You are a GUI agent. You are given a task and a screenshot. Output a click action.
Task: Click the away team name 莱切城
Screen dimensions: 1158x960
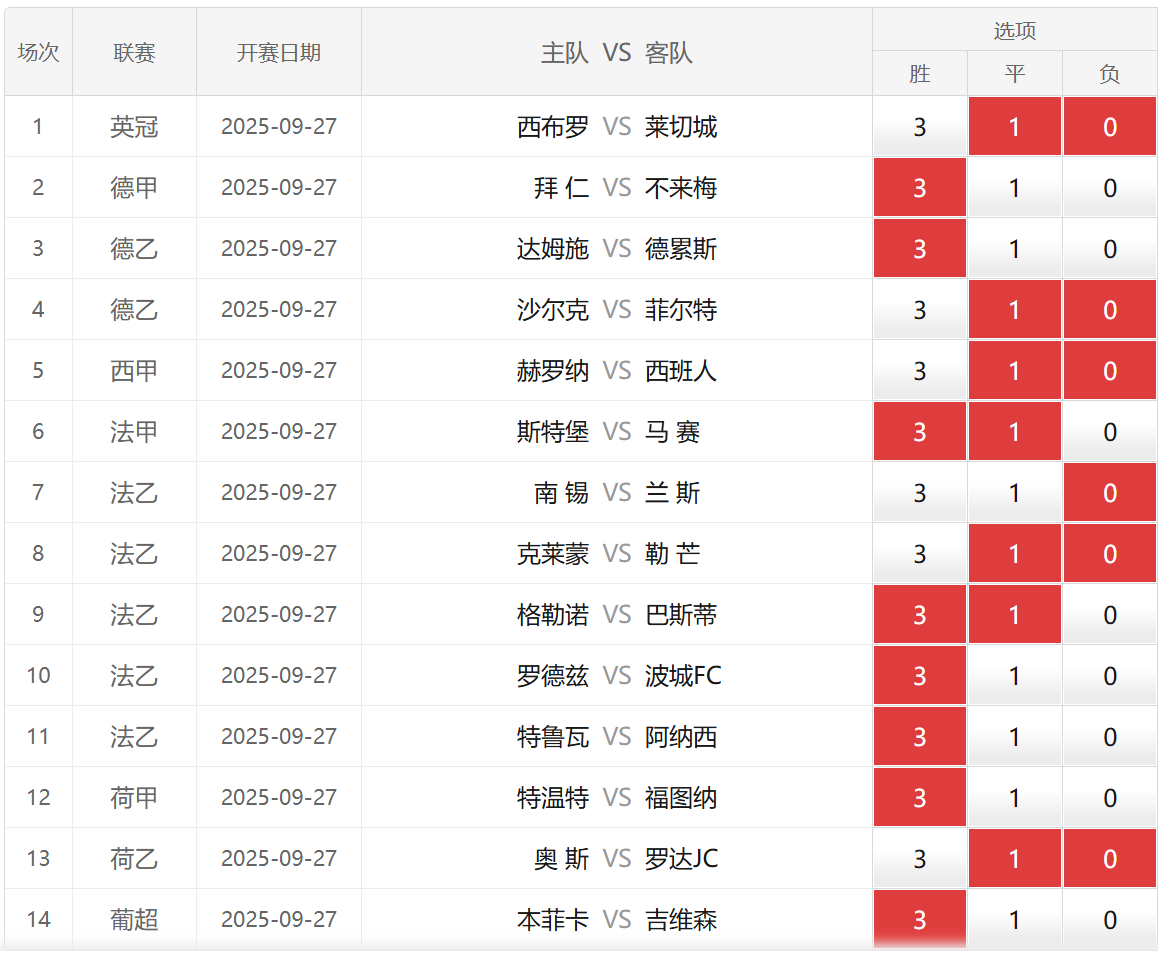681,127
